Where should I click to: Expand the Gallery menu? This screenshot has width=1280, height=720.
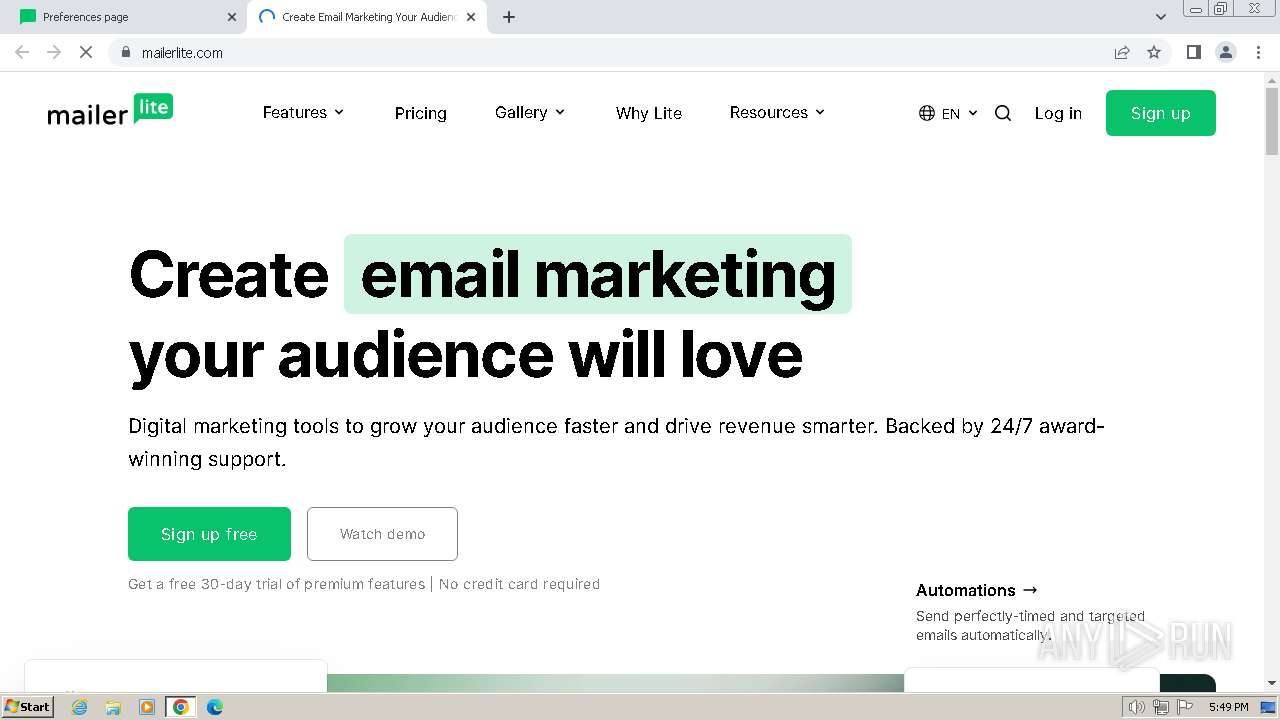(530, 112)
